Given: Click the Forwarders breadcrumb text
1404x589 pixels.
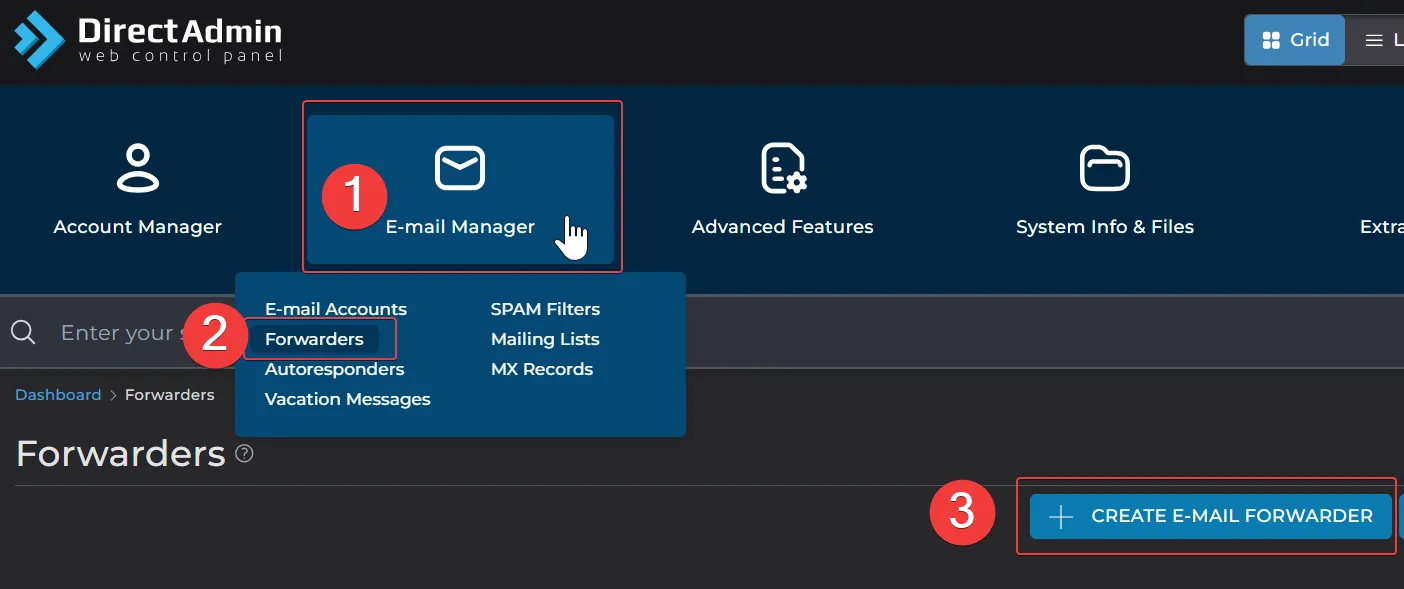Looking at the screenshot, I should (x=170, y=395).
